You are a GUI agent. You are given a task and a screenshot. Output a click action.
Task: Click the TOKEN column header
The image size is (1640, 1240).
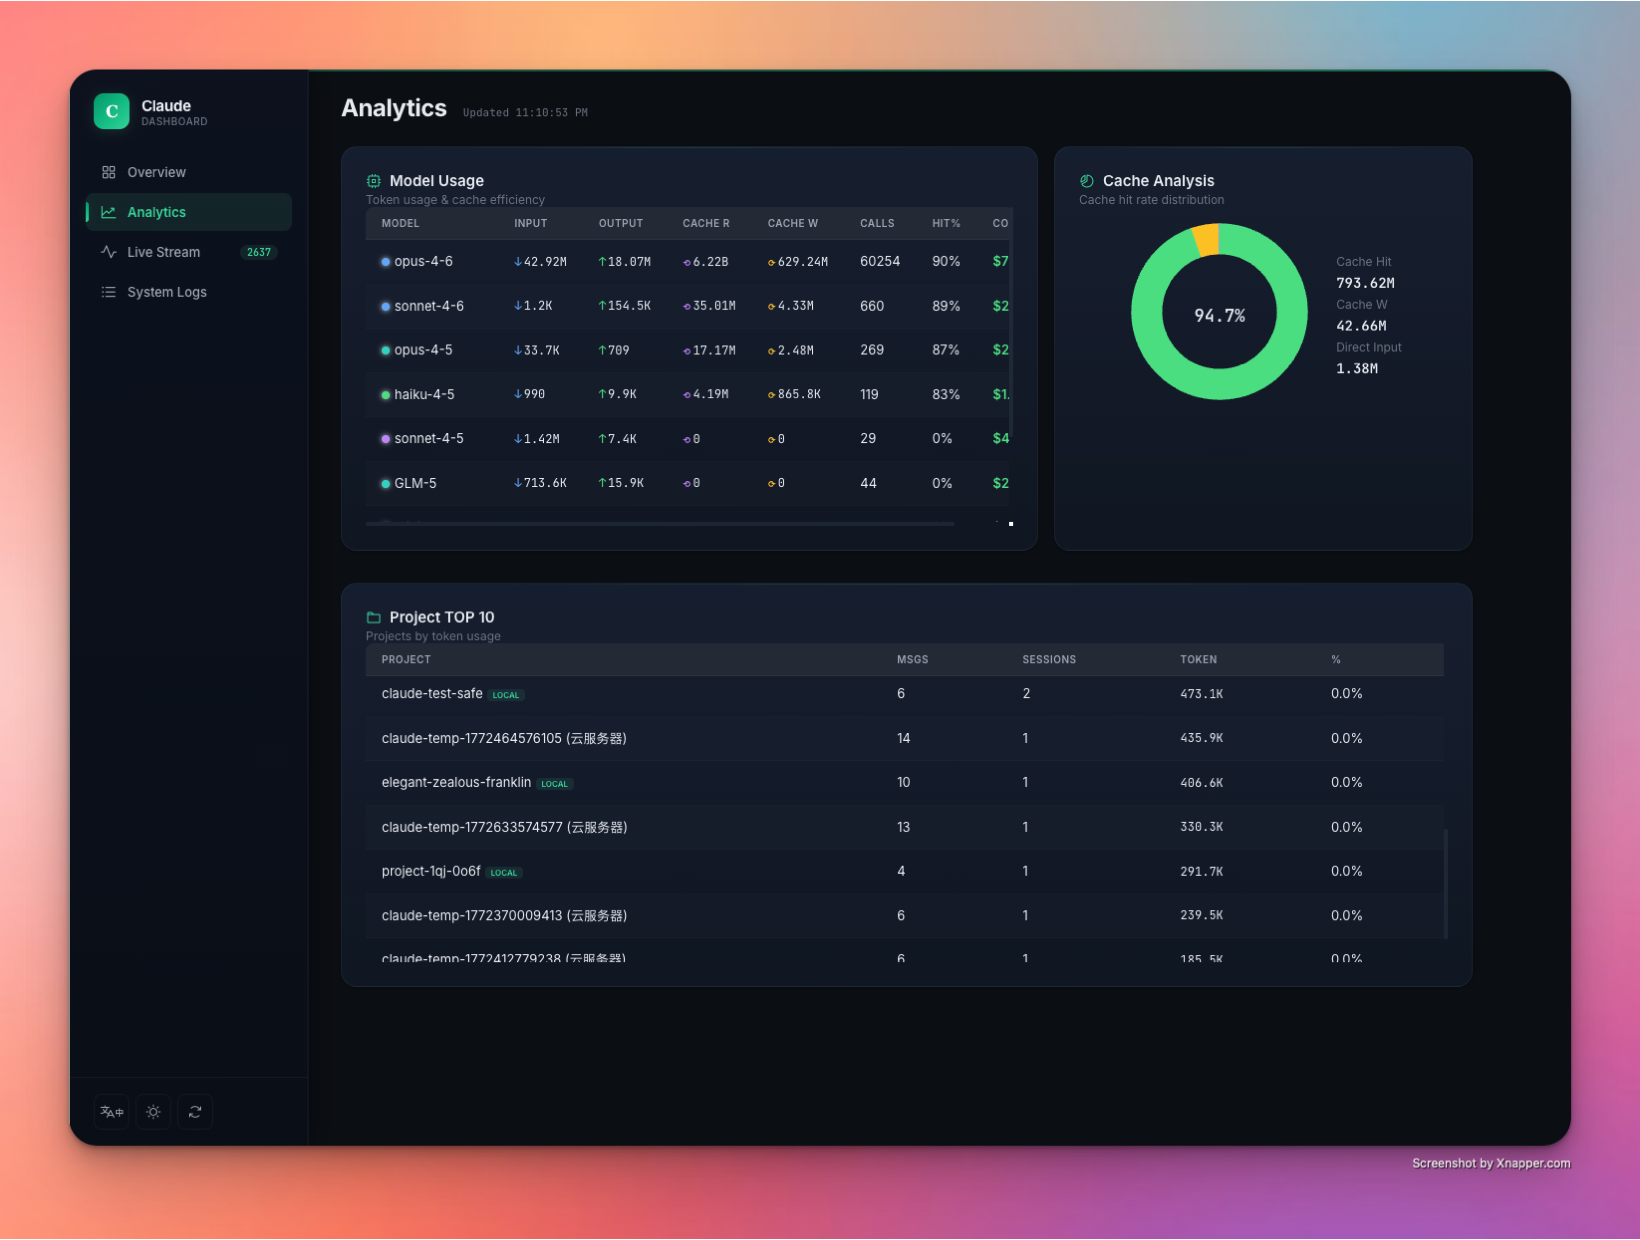tap(1198, 660)
